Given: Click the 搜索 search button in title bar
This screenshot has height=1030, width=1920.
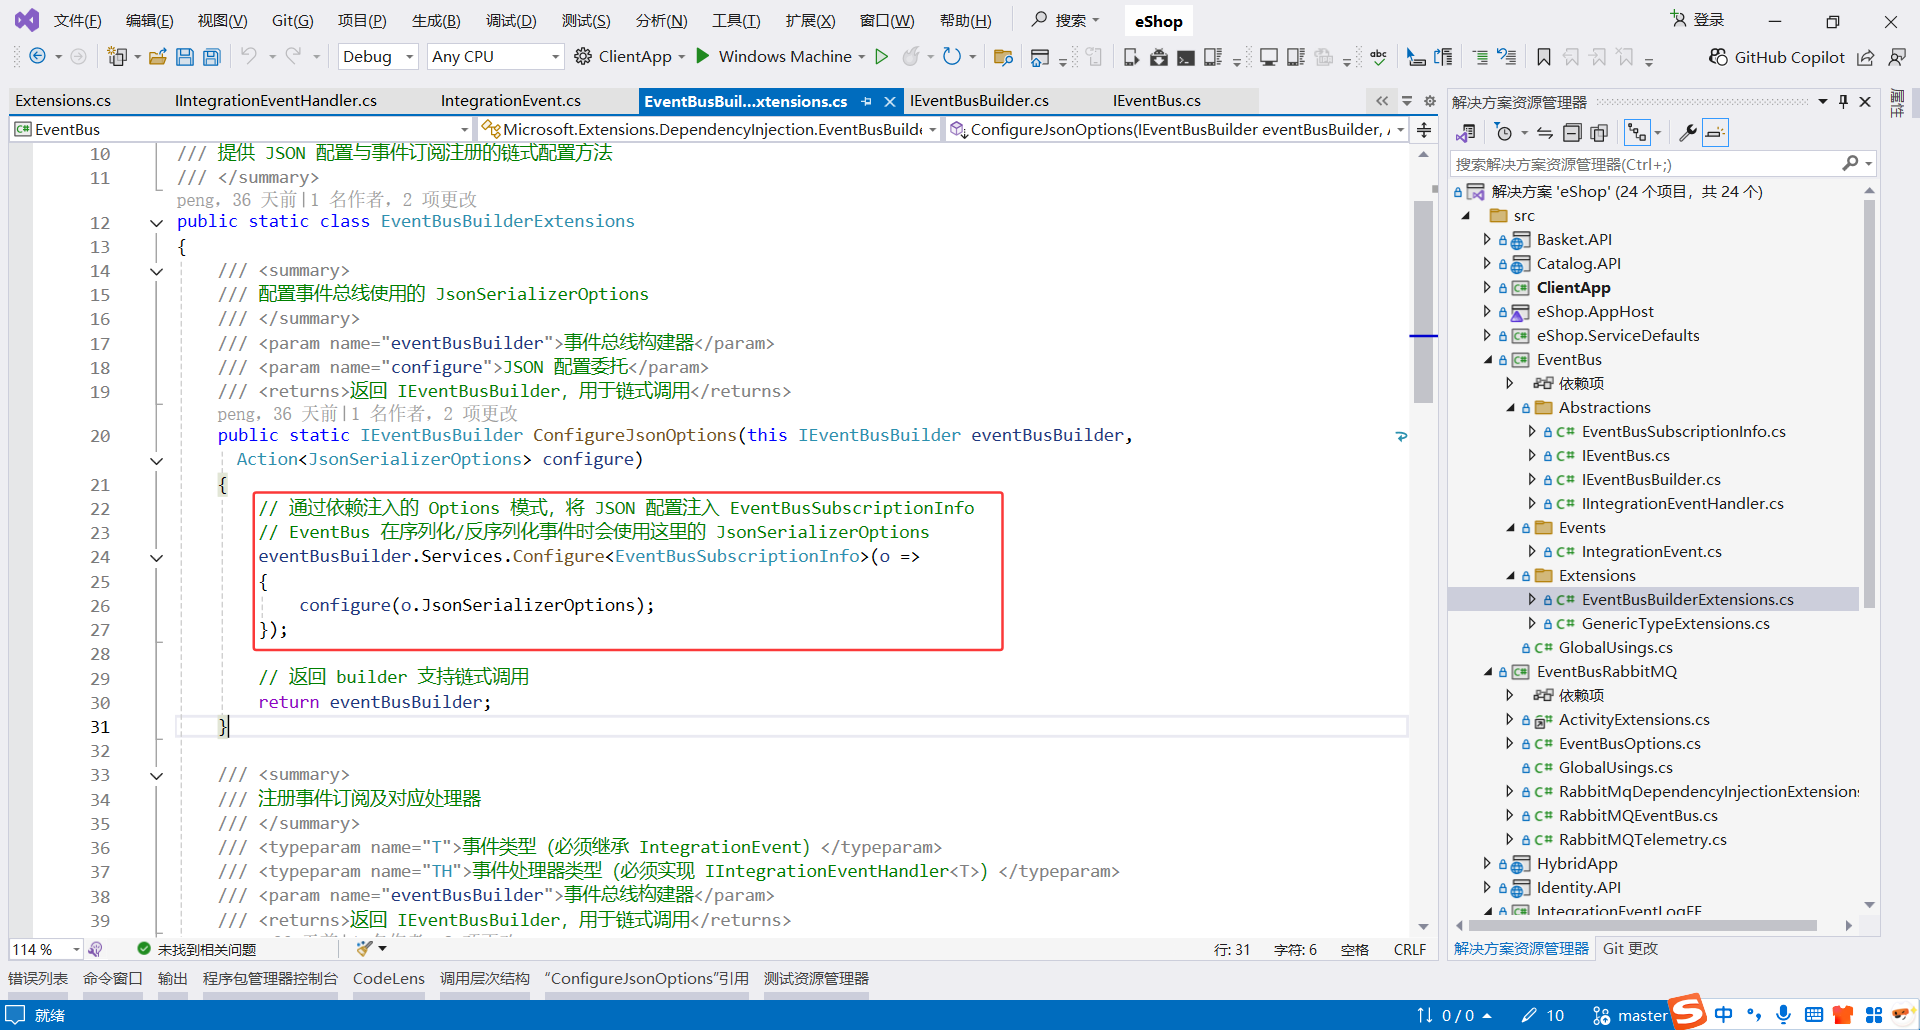Looking at the screenshot, I should click(x=1065, y=20).
